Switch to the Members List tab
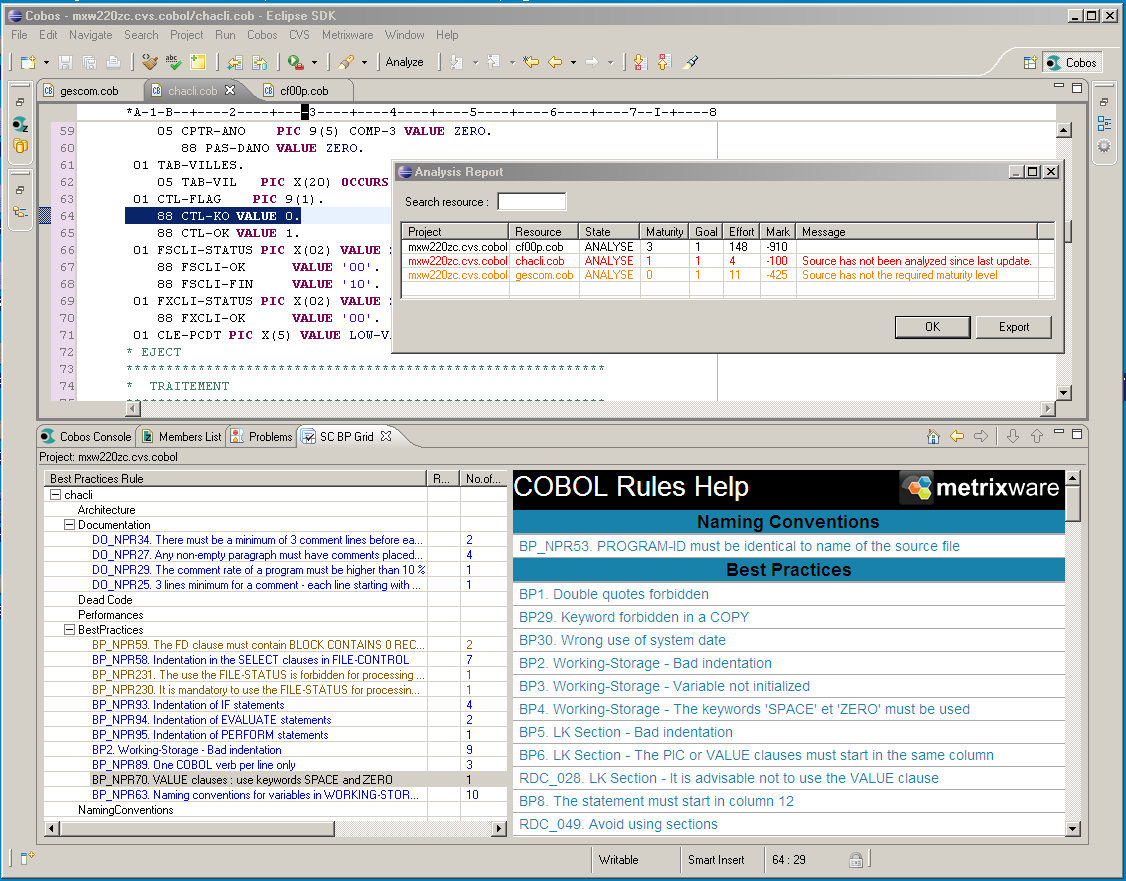1126x881 pixels. tap(182, 437)
